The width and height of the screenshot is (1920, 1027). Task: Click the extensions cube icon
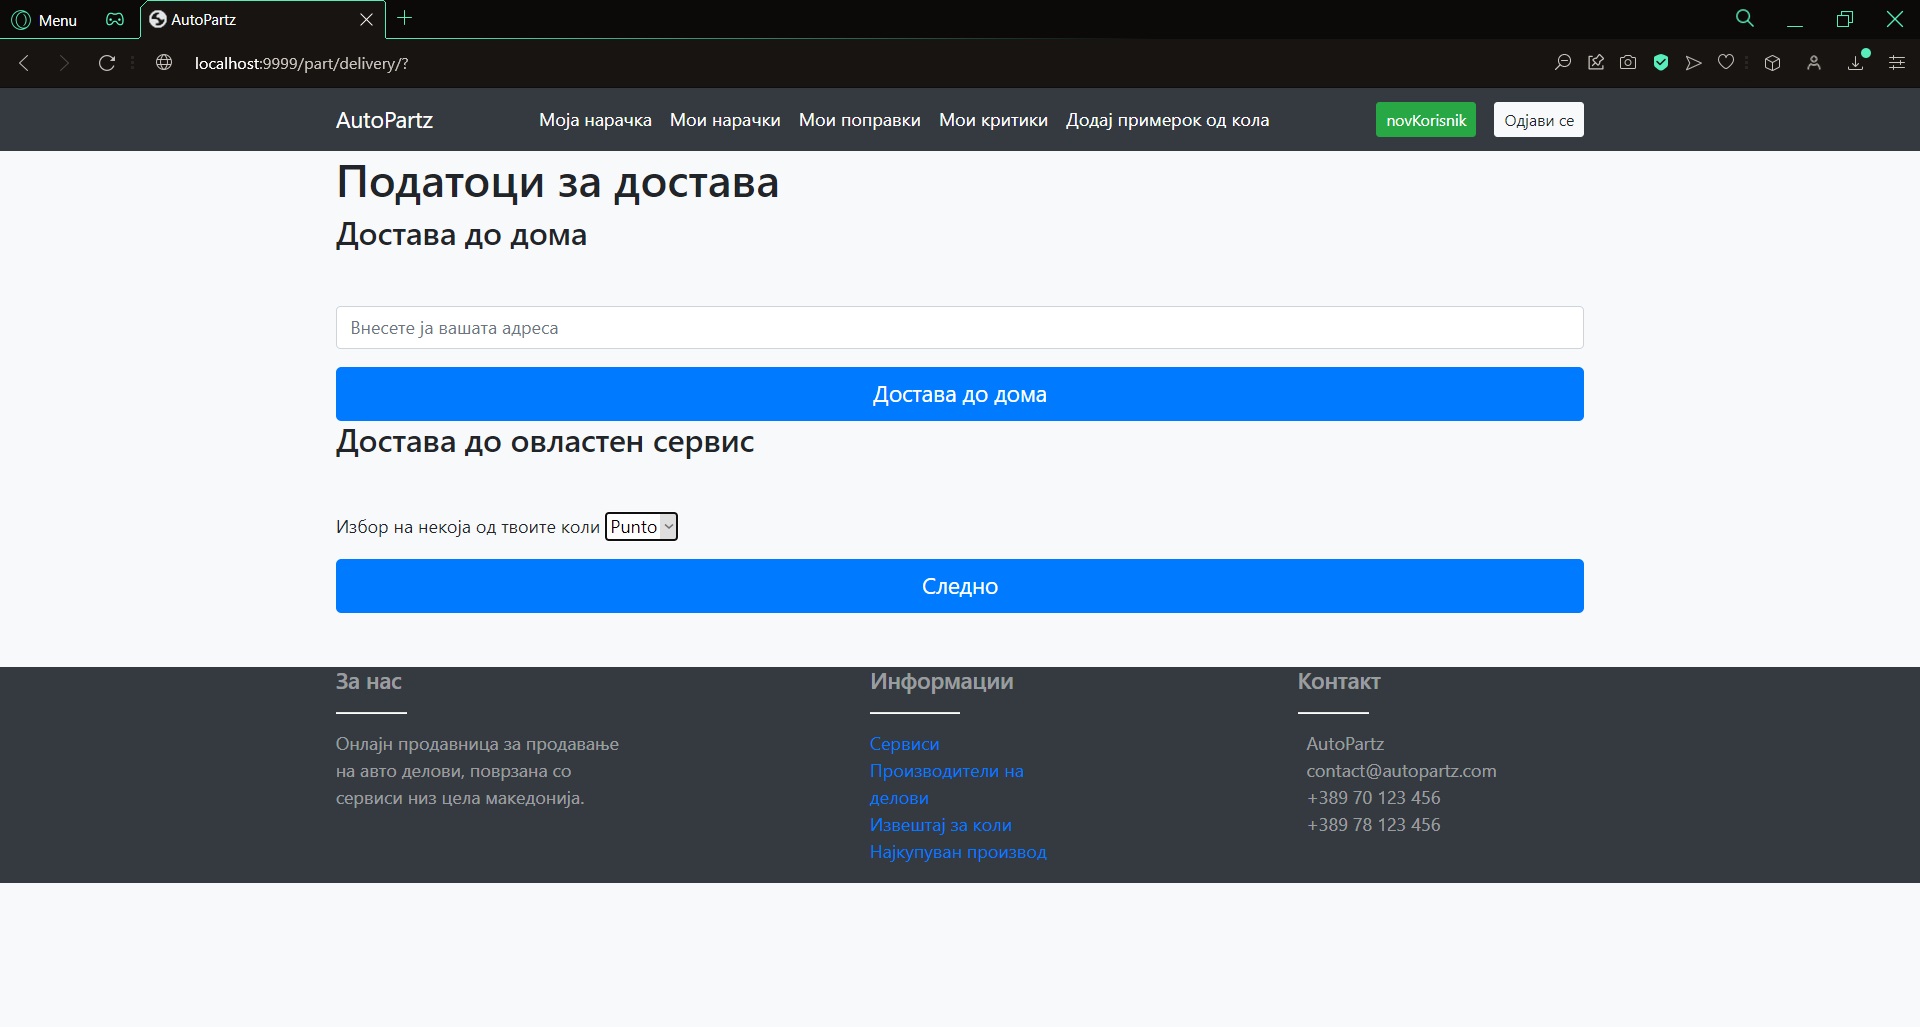tap(1772, 63)
